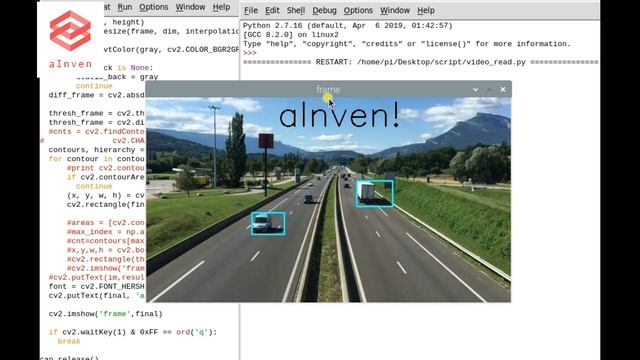This screenshot has width=640, height=360.
Task: Click the '#cv2.putText(im,resul' comment line
Action: (97, 278)
